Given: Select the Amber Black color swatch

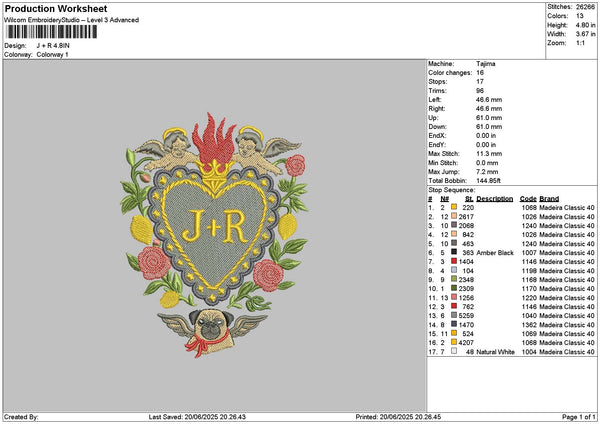Looking at the screenshot, I should pyautogui.click(x=454, y=253).
